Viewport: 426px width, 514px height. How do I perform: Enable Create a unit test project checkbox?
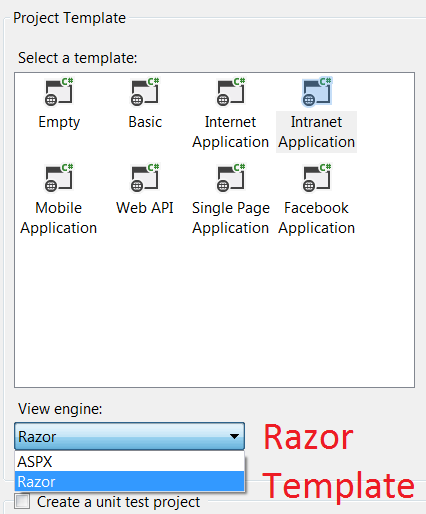click(22, 501)
